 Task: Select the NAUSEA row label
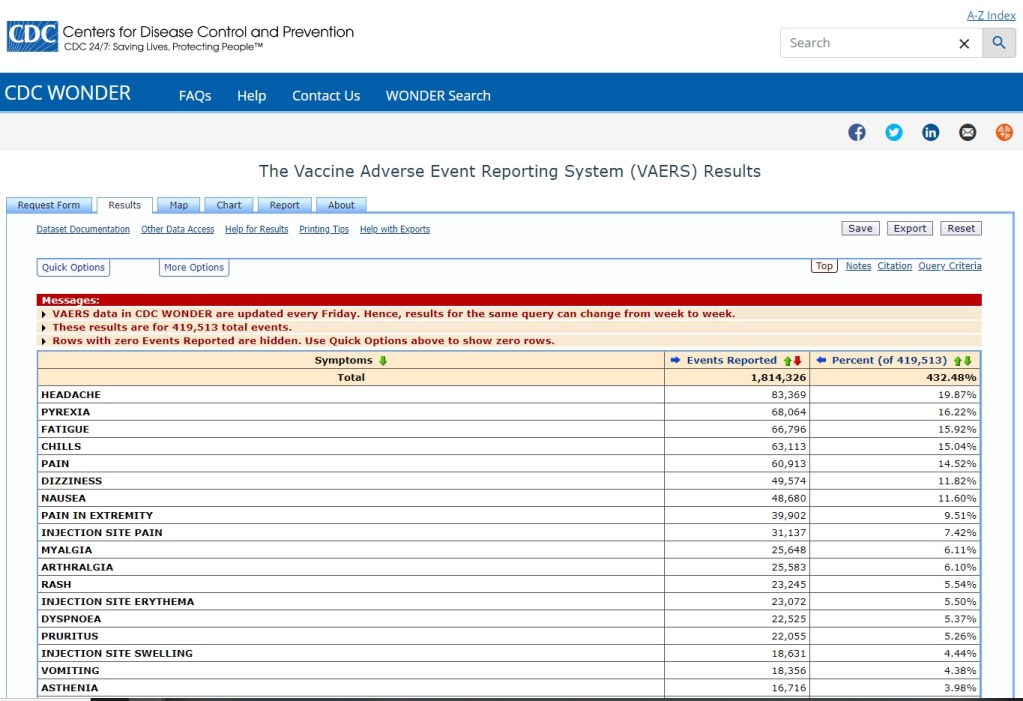tap(63, 498)
